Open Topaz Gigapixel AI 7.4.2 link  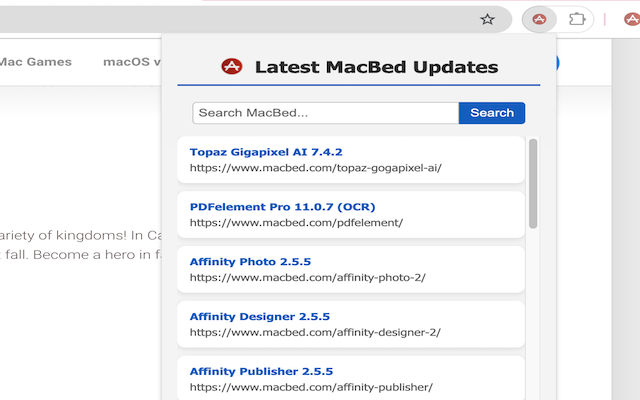266,152
